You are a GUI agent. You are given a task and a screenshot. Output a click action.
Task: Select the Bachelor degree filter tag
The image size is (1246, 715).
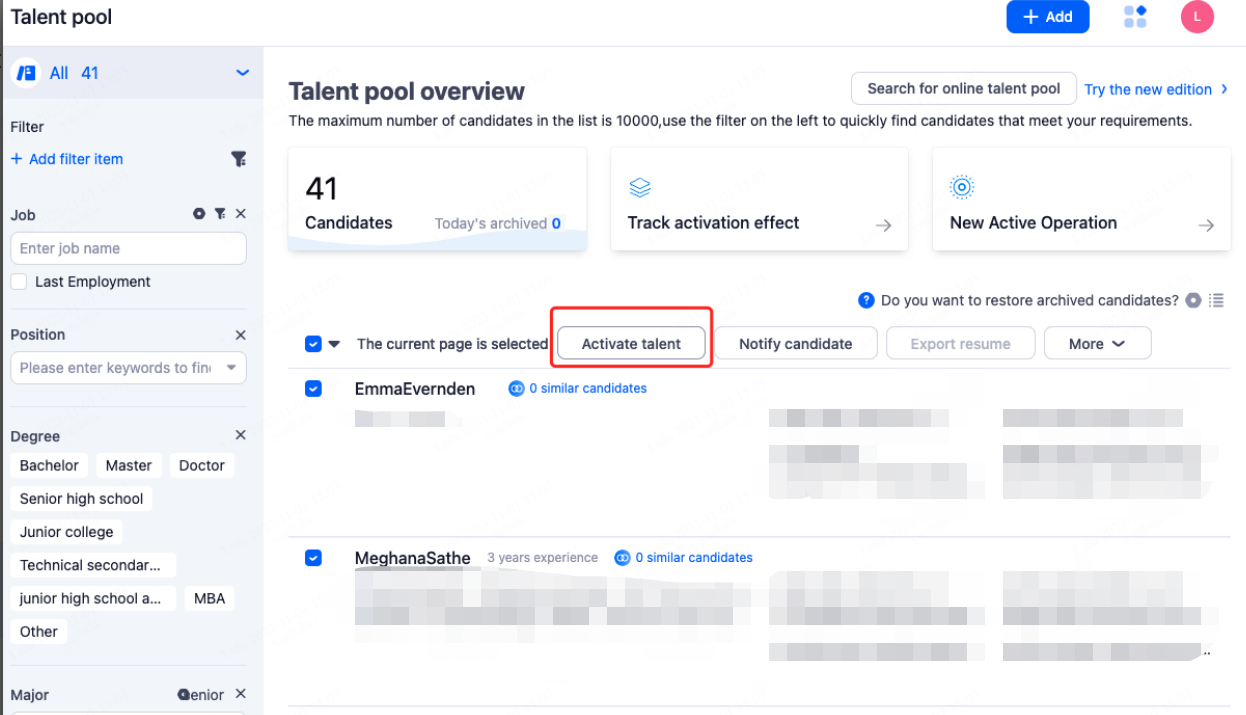49,466
